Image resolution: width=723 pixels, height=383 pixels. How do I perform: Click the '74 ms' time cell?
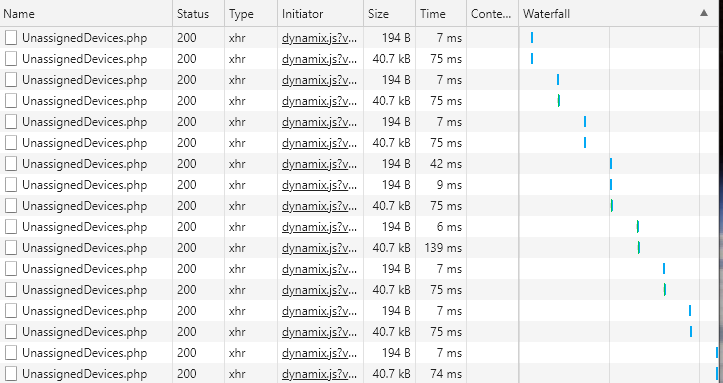pos(445,374)
